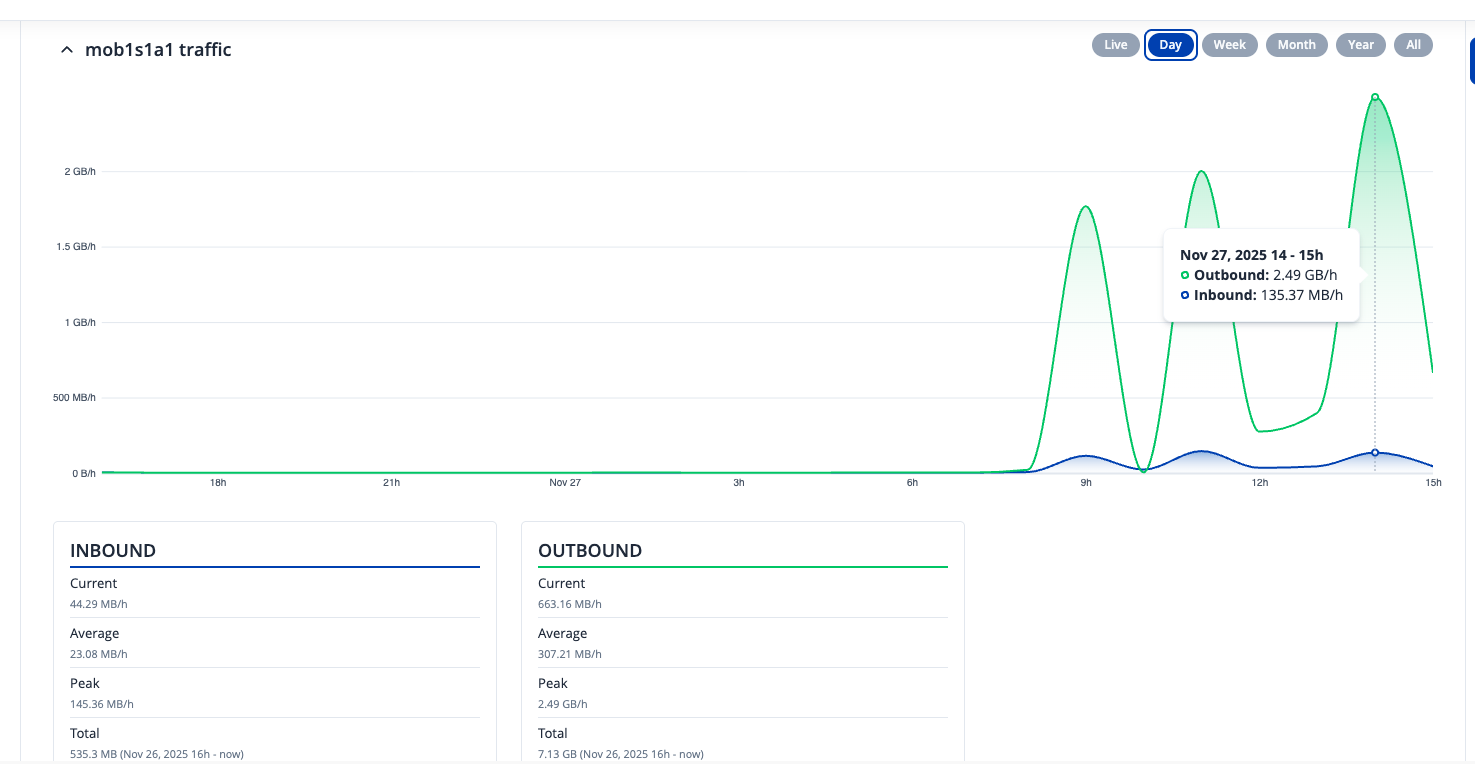
Task: Show traffic for the Week range
Action: [x=1229, y=45]
